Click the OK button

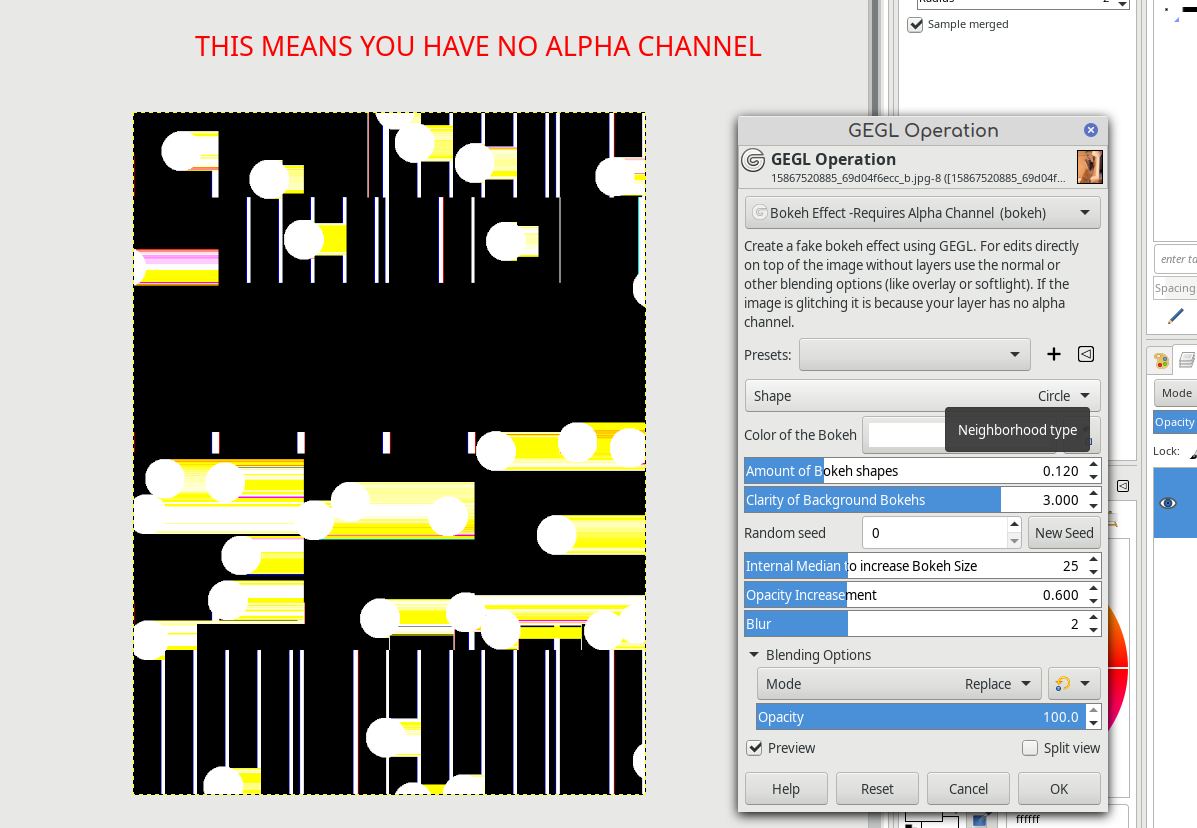pyautogui.click(x=1059, y=788)
